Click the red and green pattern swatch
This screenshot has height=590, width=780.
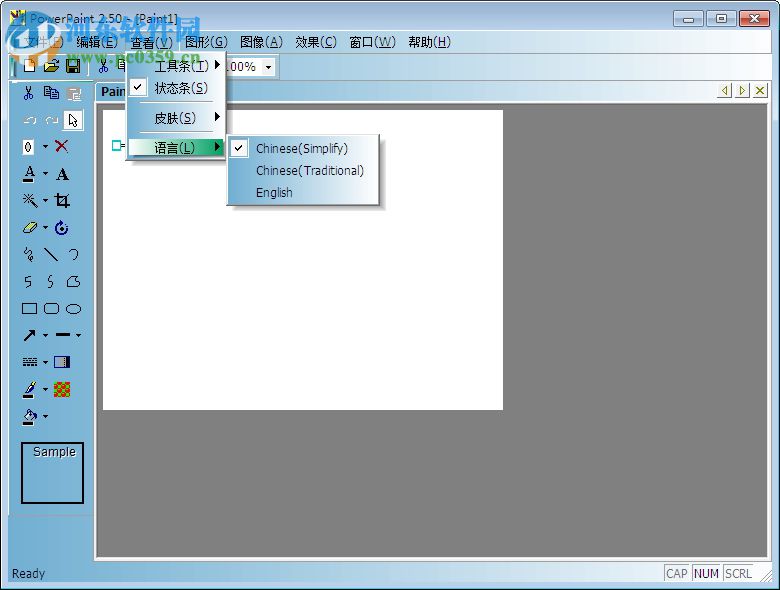[x=62, y=389]
